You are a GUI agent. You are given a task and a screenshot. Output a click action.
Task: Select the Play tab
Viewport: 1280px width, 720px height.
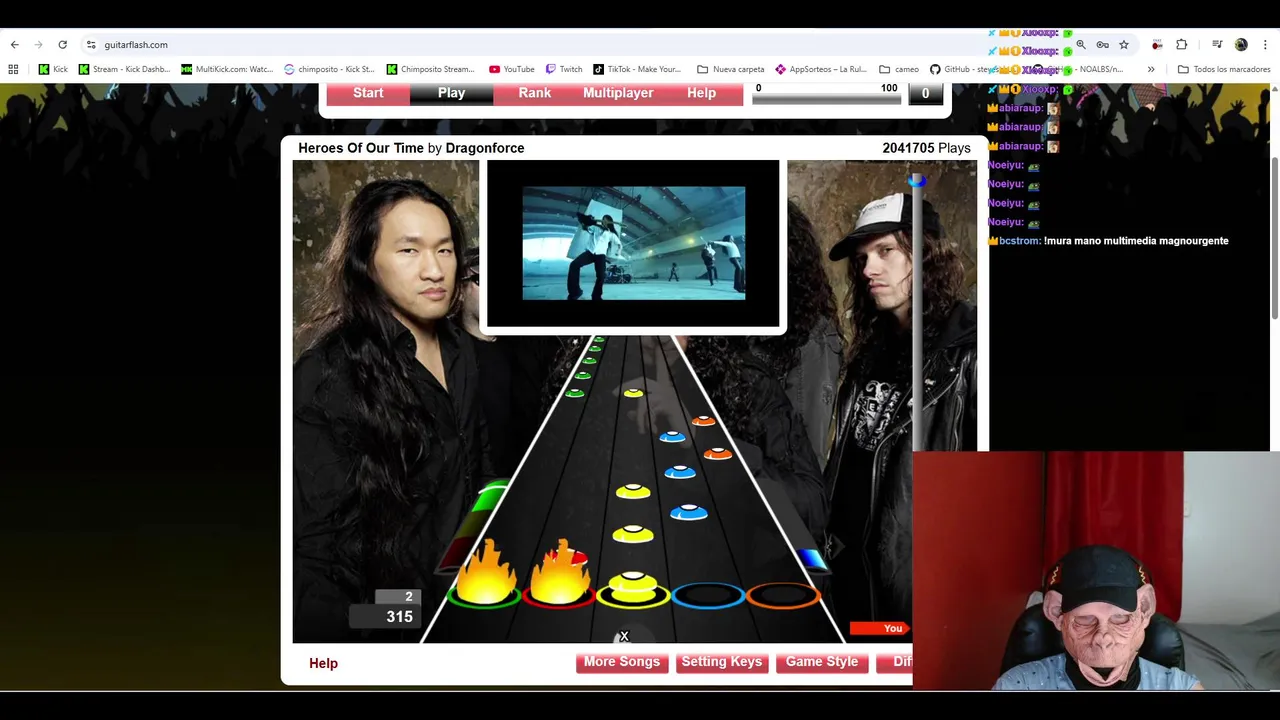(x=451, y=93)
